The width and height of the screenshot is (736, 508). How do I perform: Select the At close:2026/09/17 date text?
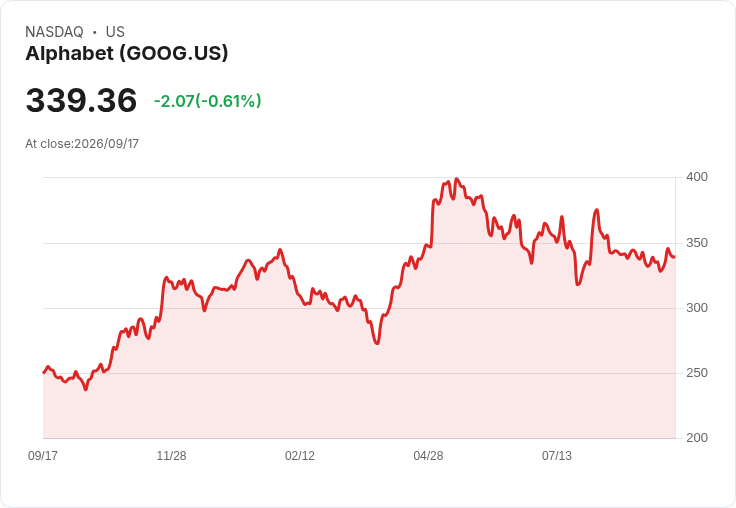pyautogui.click(x=82, y=144)
